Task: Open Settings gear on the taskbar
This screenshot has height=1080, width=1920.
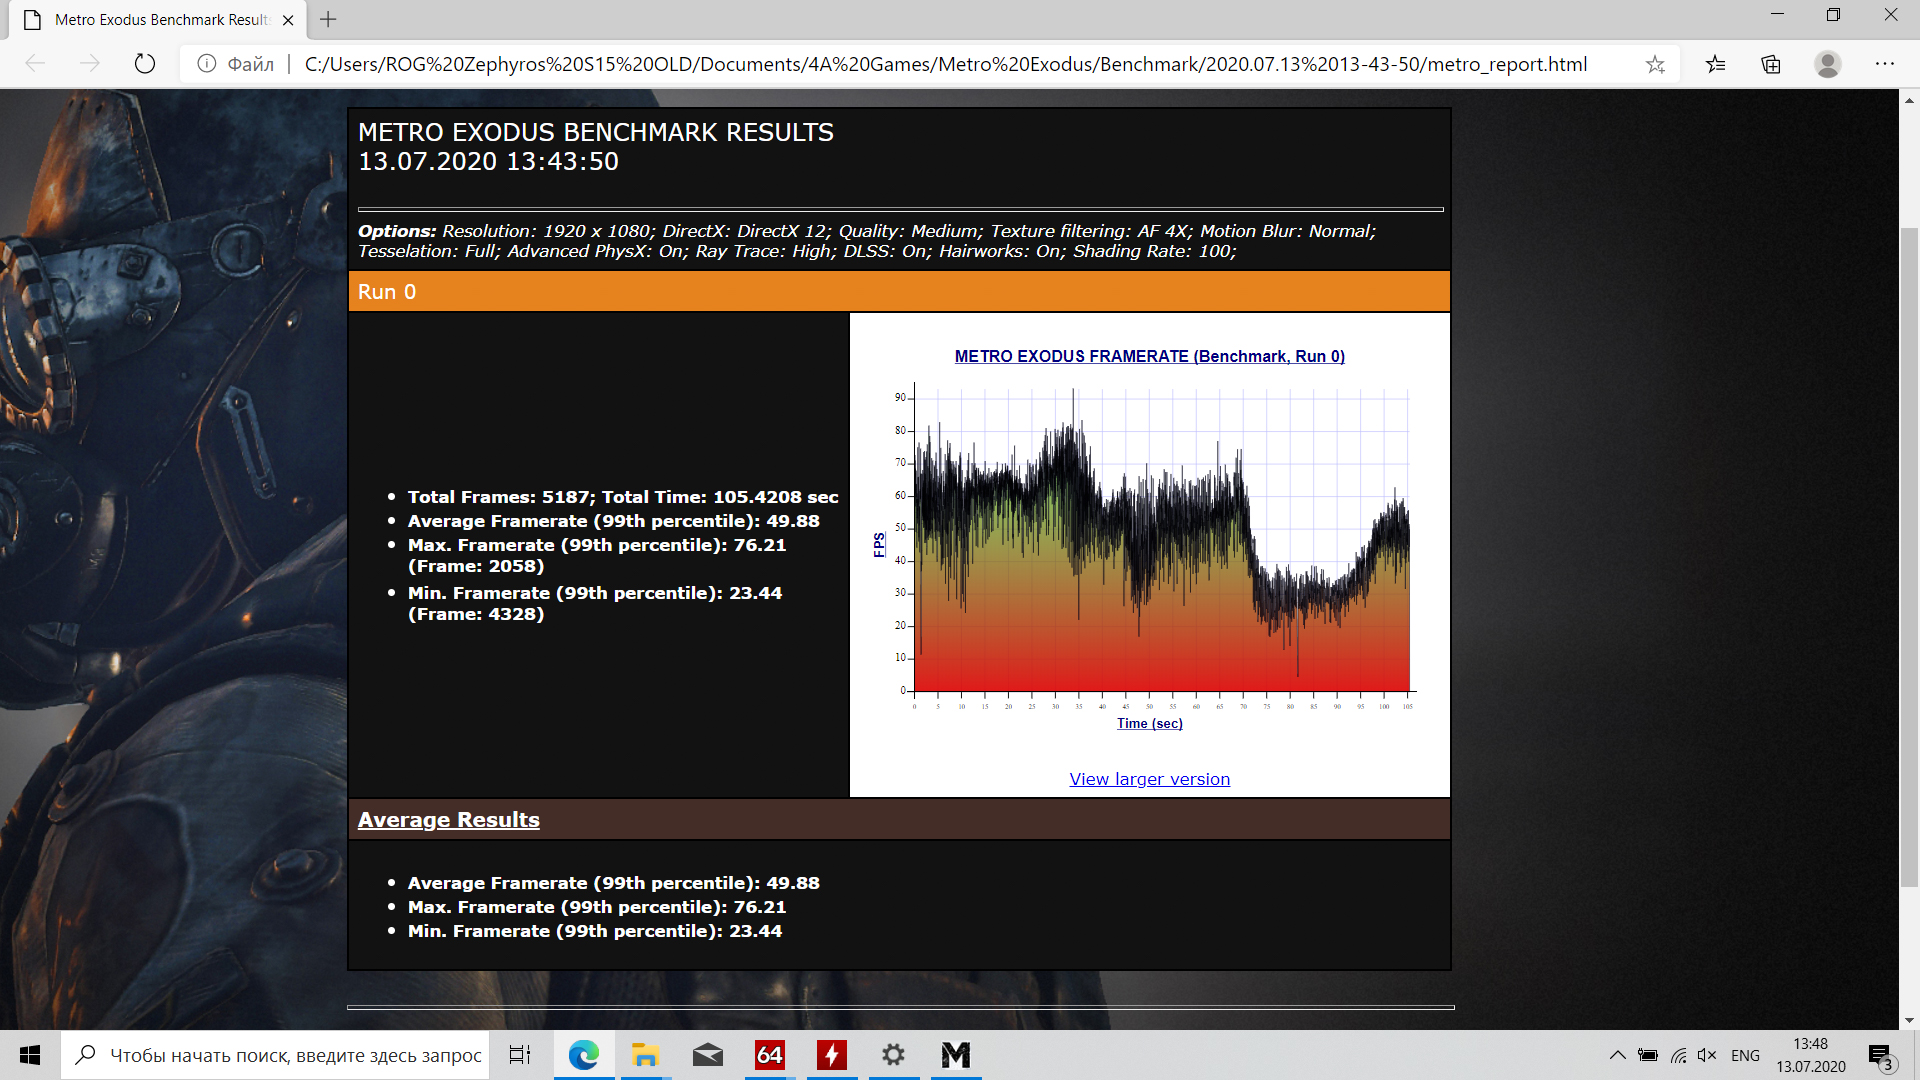Action: [893, 1055]
